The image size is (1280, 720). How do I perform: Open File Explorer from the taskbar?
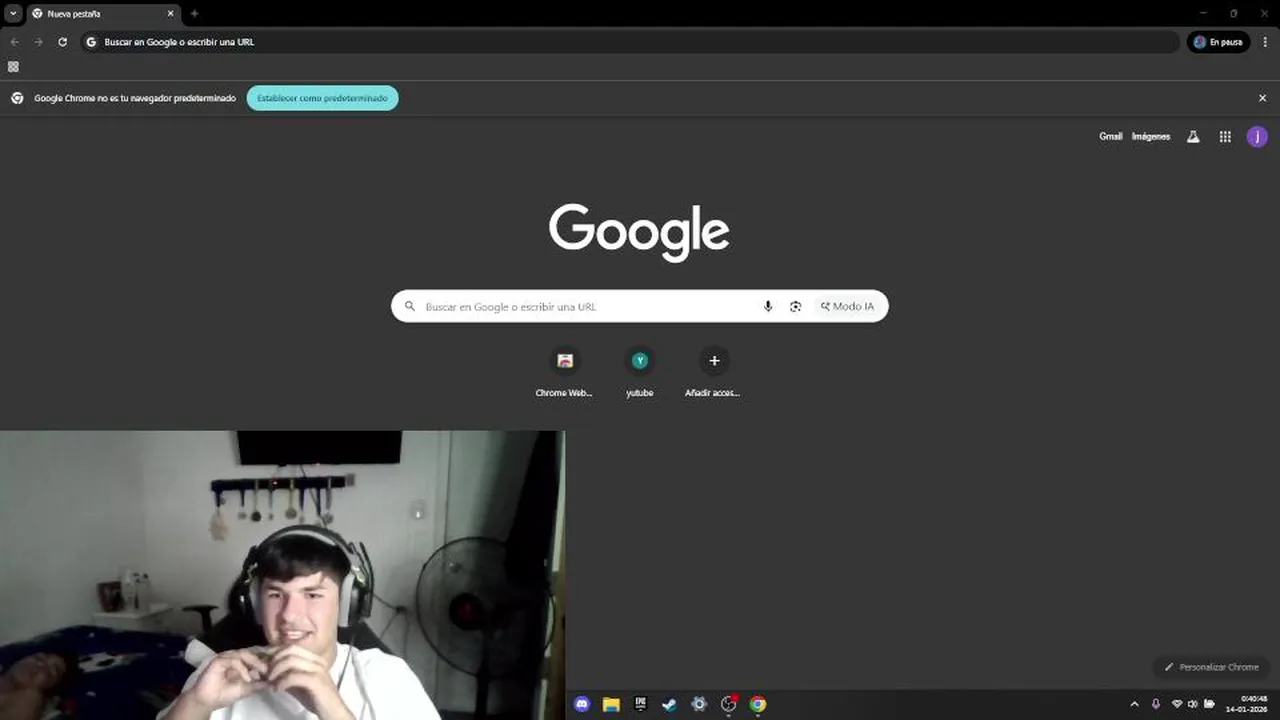click(x=611, y=704)
